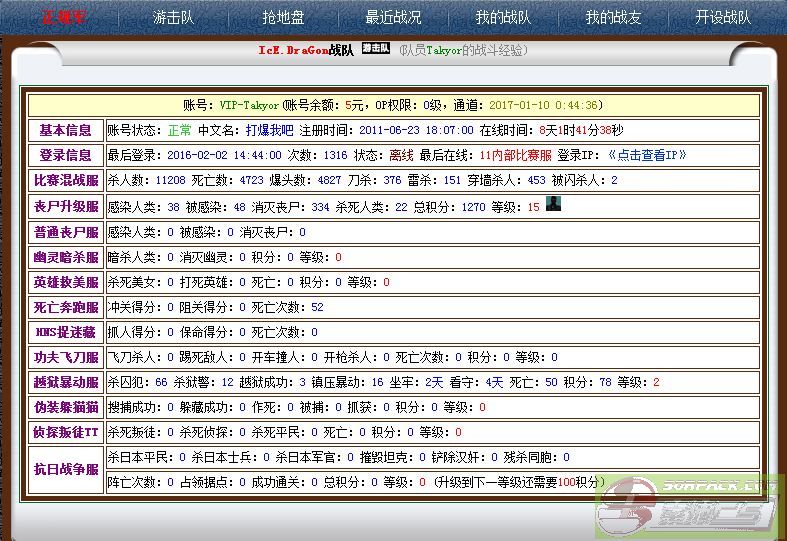The height and width of the screenshot is (541, 787).
Task: Click the VIP-Takyor account name
Action: coord(249,105)
